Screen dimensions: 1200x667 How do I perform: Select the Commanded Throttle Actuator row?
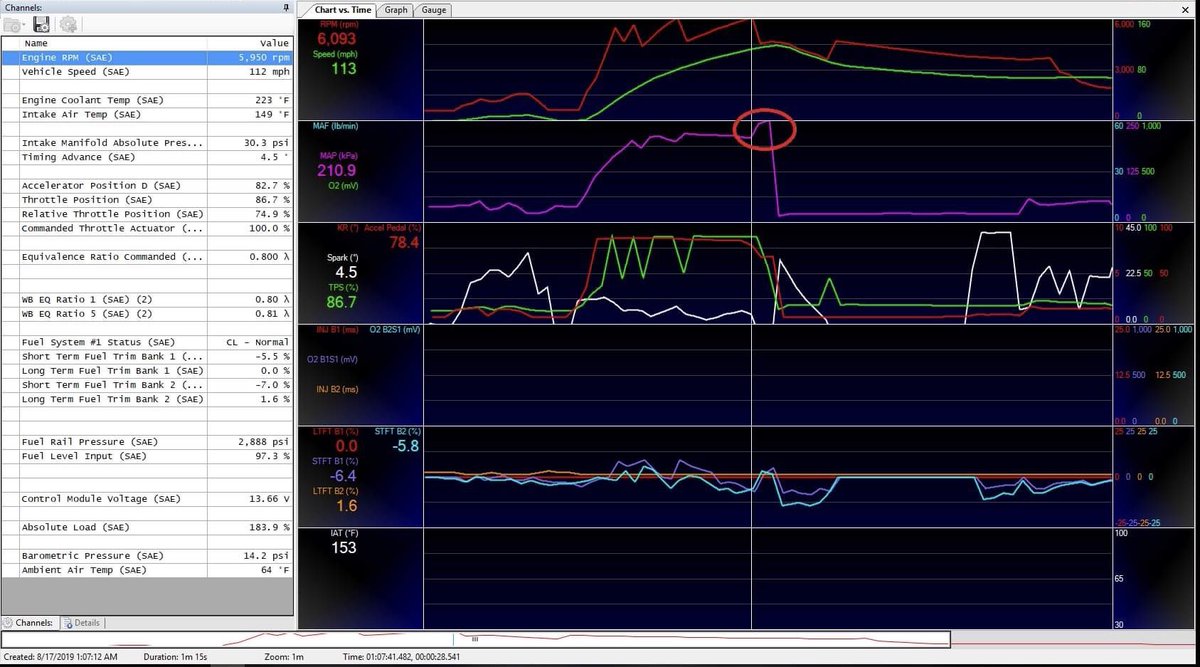coord(148,228)
